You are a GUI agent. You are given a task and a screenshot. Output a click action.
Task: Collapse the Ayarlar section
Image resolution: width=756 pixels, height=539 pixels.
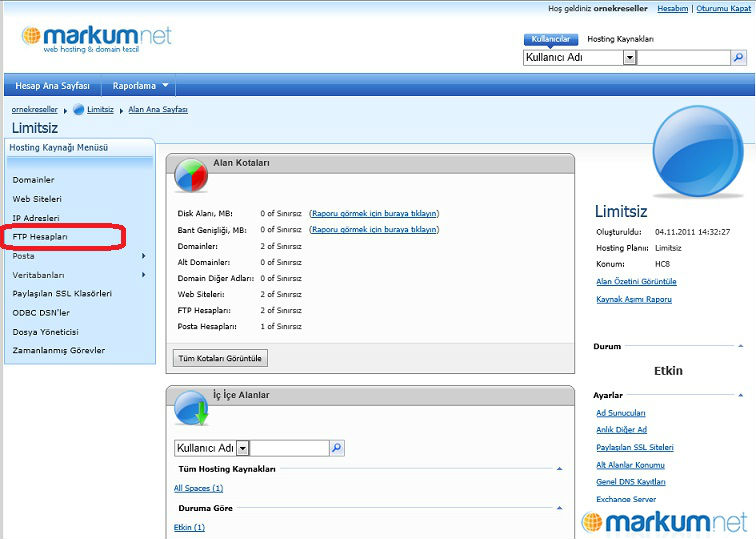741,395
